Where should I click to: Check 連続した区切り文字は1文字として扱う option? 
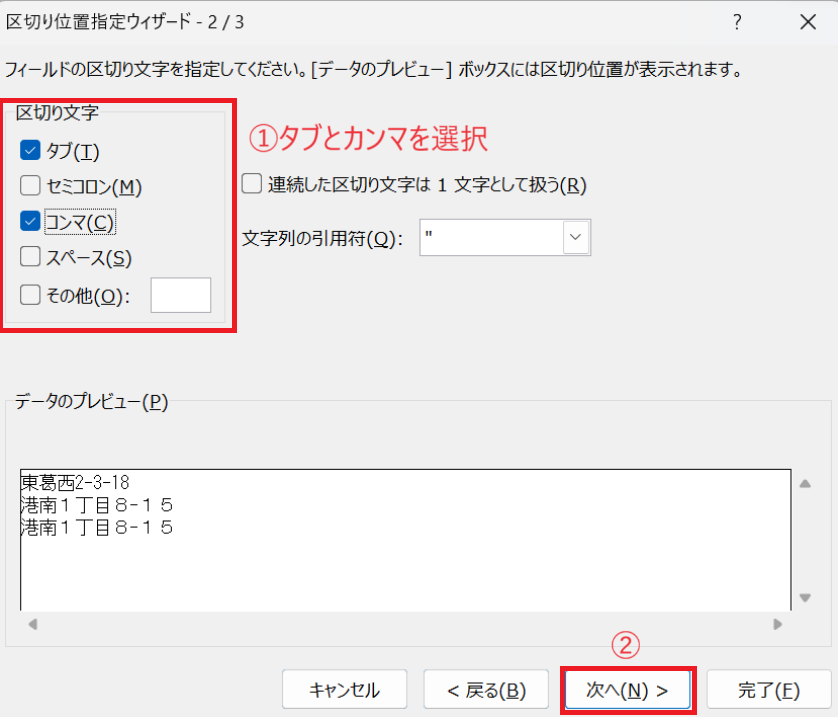tap(252, 184)
